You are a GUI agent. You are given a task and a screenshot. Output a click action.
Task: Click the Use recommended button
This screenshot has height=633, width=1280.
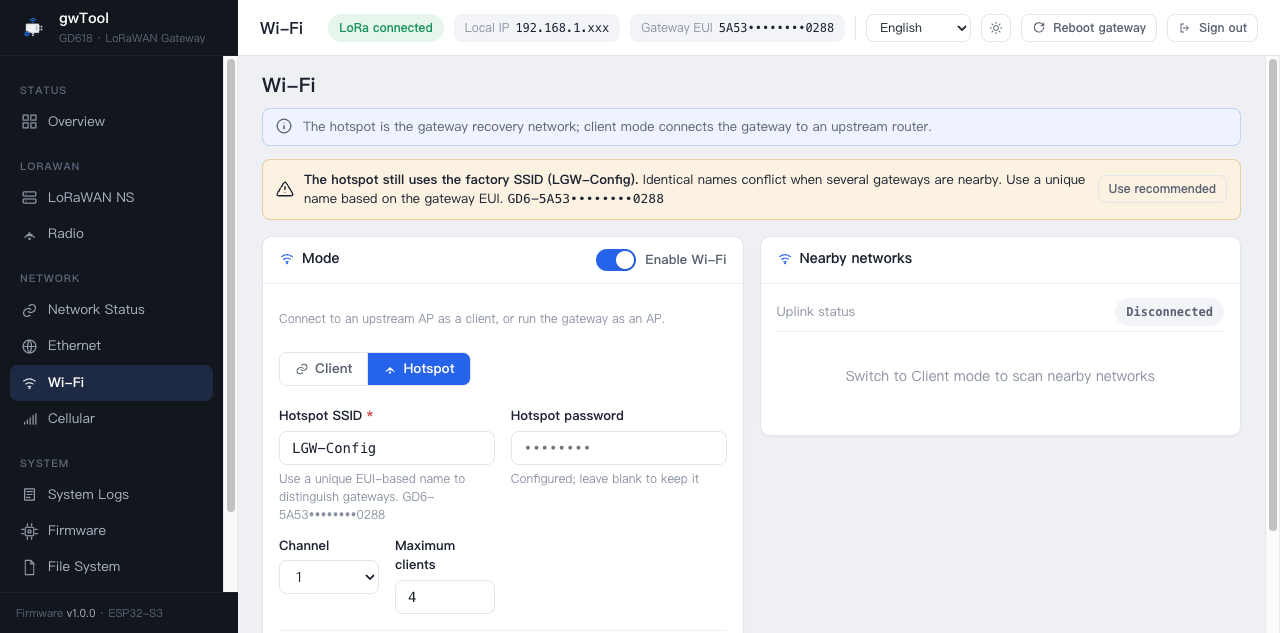(x=1162, y=189)
